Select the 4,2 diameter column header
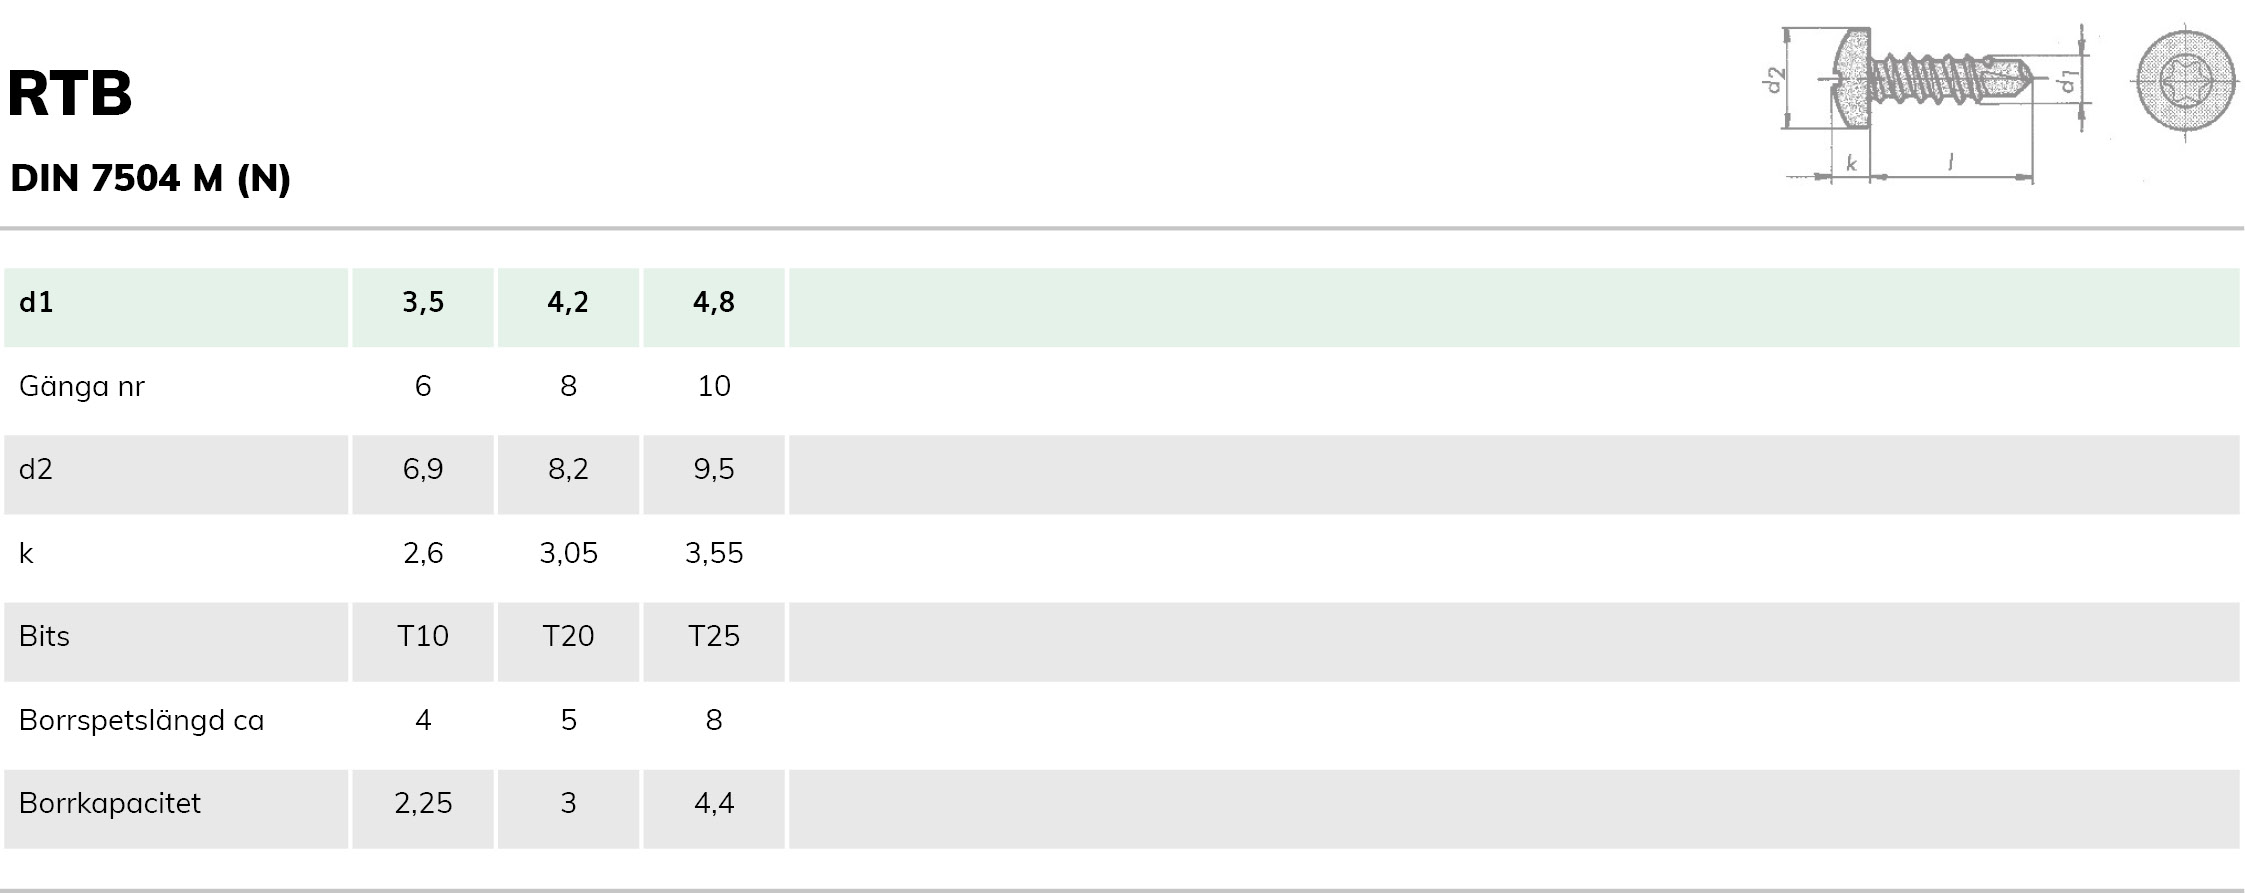 click(x=568, y=303)
